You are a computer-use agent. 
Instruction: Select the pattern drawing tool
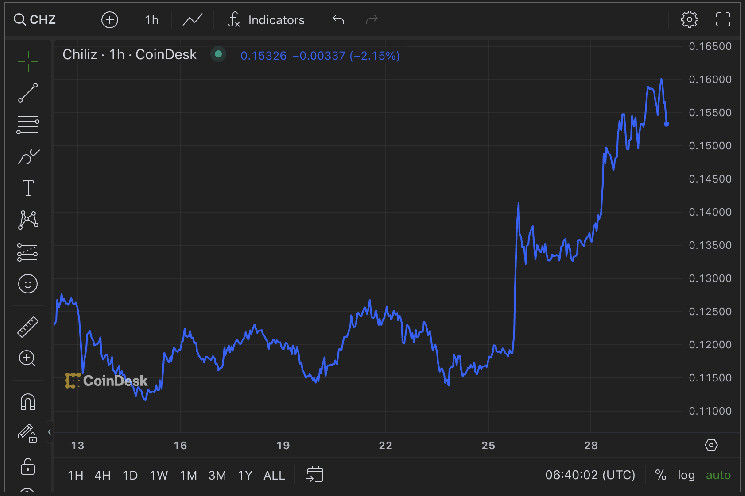point(28,220)
